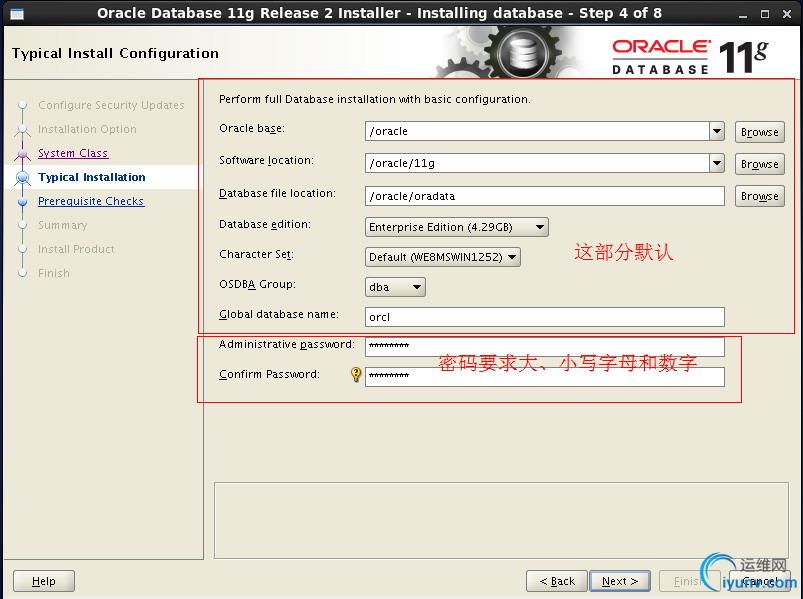Image resolution: width=803 pixels, height=599 pixels.
Task: Cancel the installation
Action: click(760, 581)
